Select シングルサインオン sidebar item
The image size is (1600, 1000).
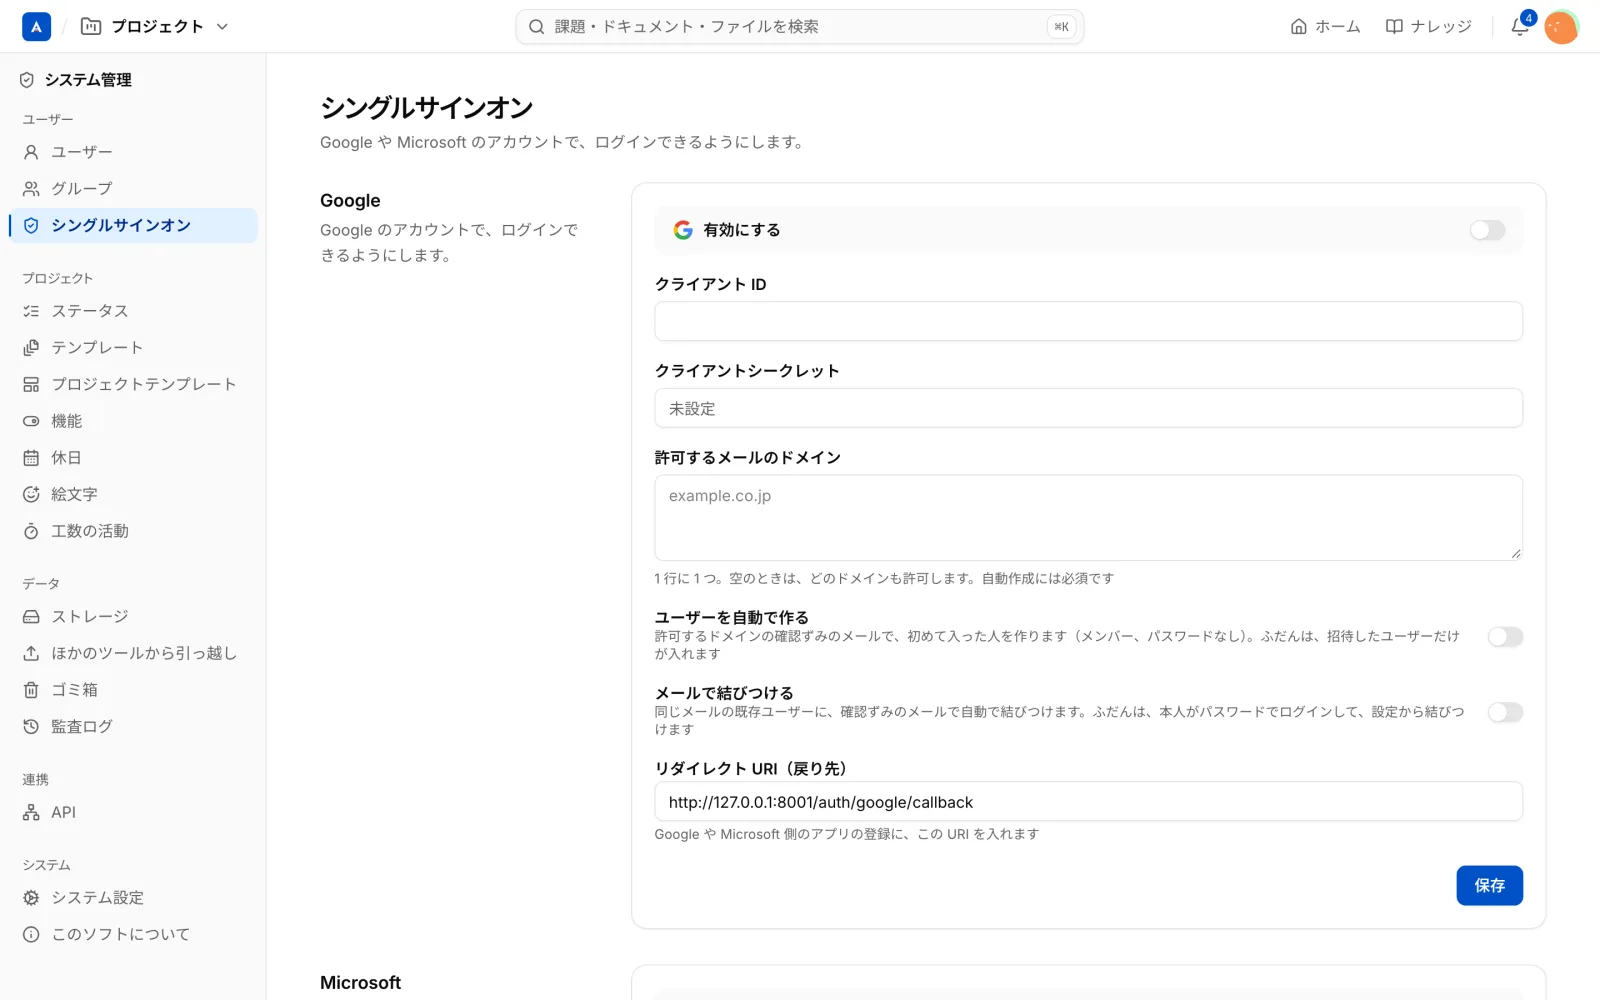pyautogui.click(x=133, y=226)
